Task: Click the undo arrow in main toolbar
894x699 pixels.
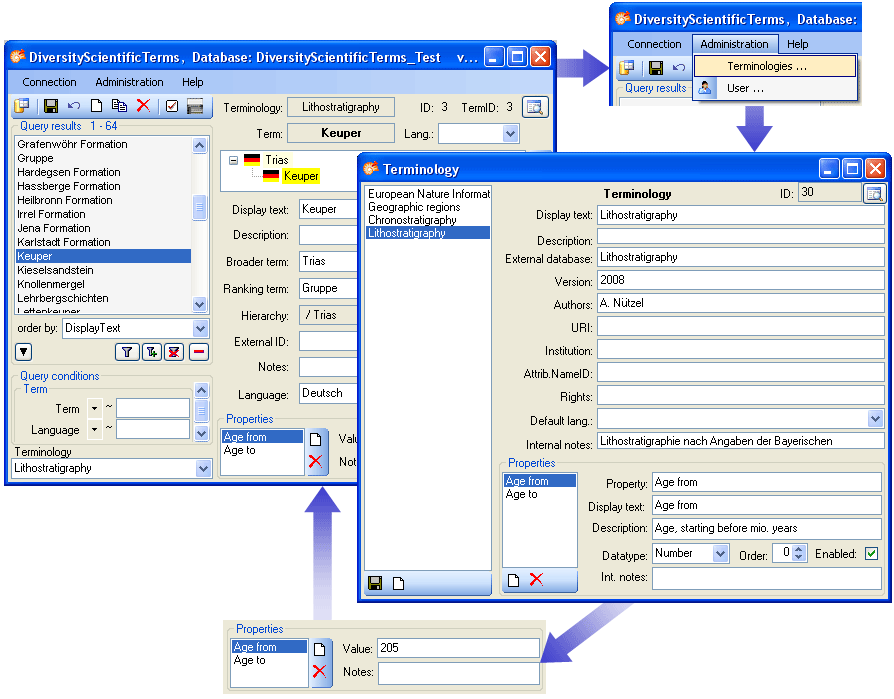Action: (x=74, y=106)
